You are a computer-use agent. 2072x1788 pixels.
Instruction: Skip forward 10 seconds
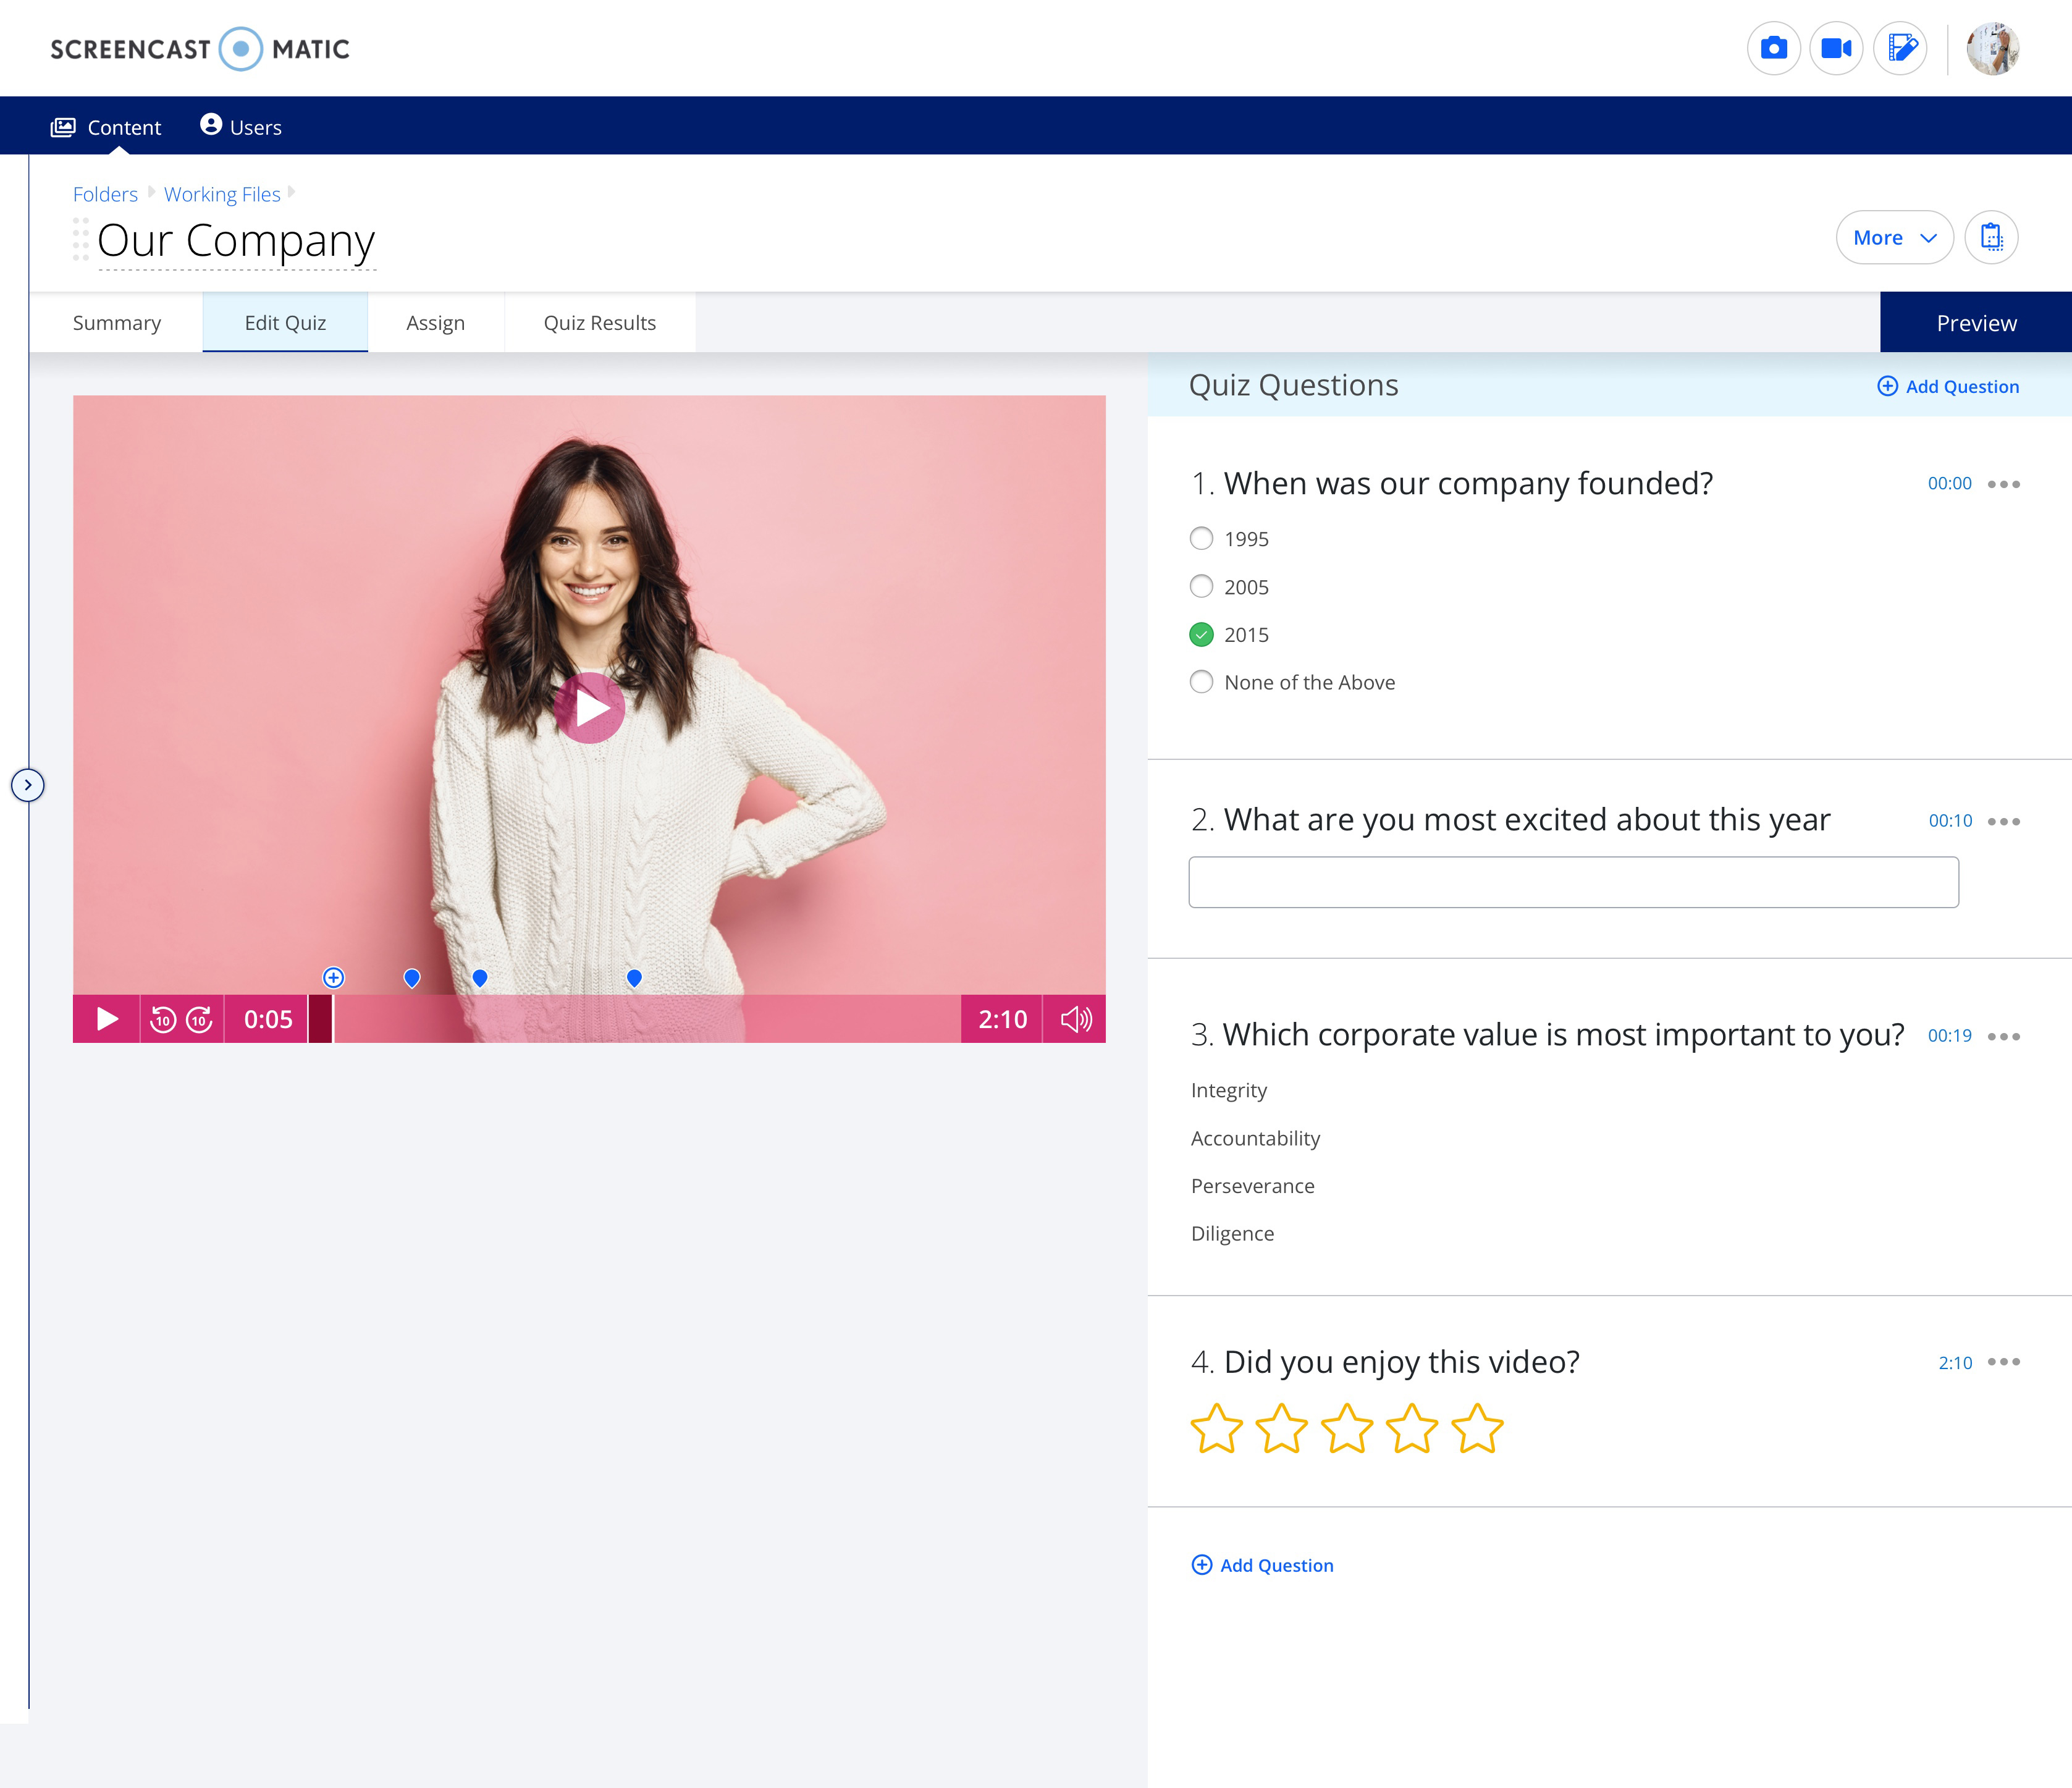click(x=200, y=1019)
